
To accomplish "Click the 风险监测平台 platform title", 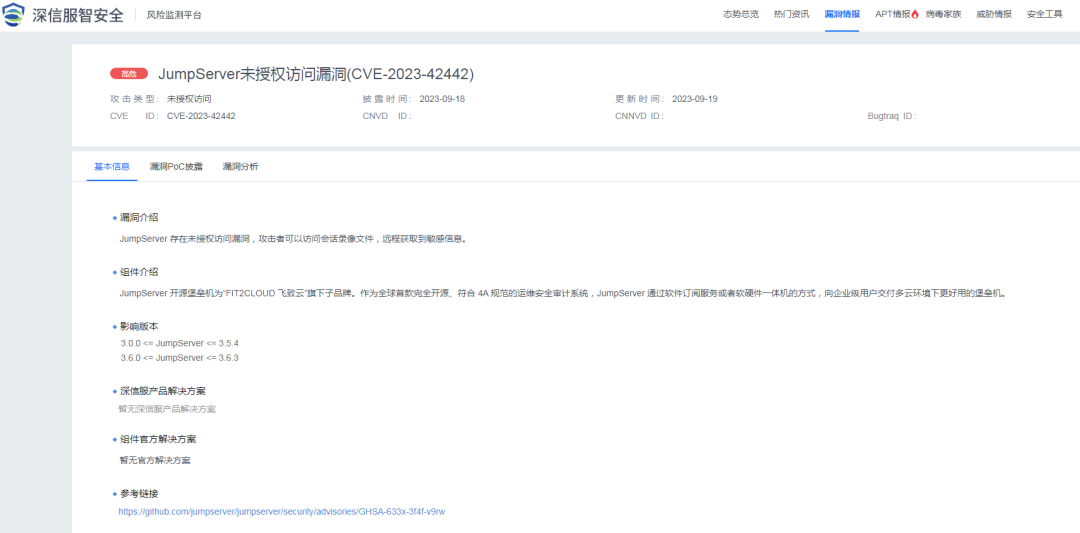I will pos(174,15).
